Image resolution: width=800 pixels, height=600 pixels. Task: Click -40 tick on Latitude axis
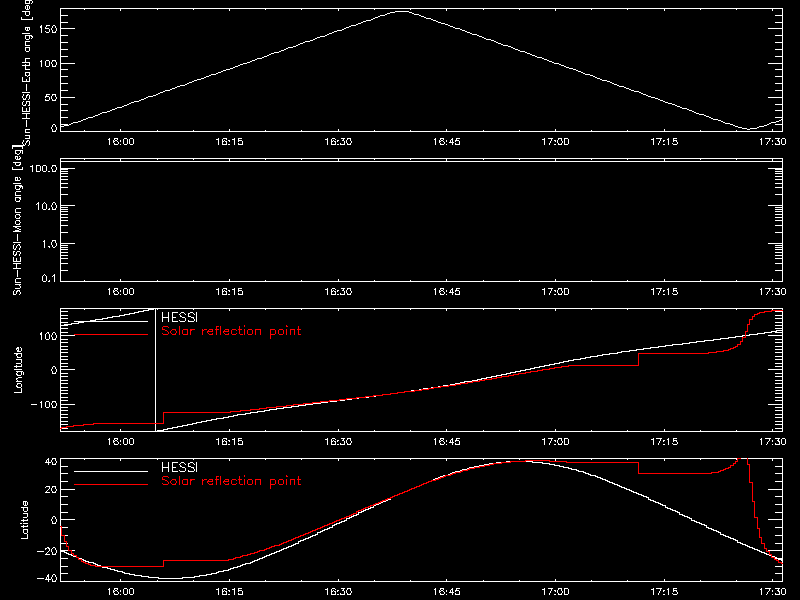(x=47, y=578)
